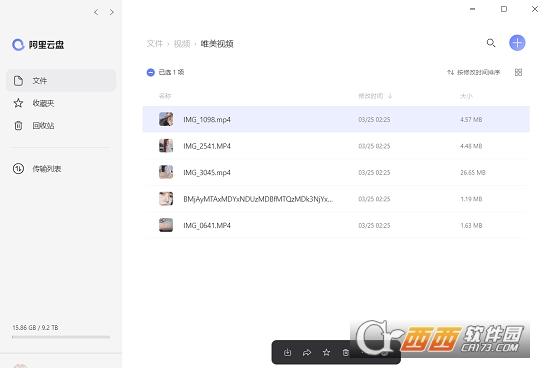Delete the selected file via trash icon
This screenshot has width=550, height=368.
click(346, 353)
